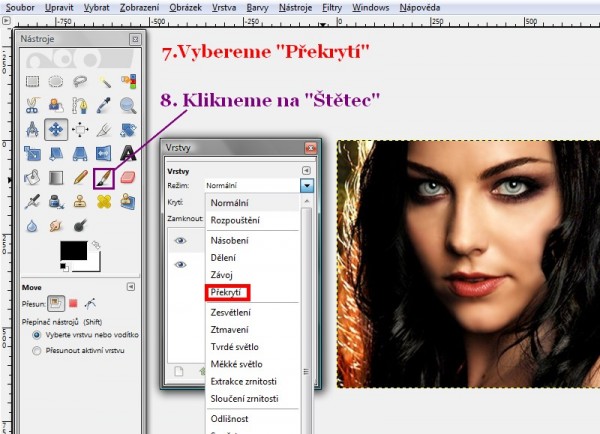Select the Smudge finger tool
Screen dimensions: 600x434
coord(56,226)
